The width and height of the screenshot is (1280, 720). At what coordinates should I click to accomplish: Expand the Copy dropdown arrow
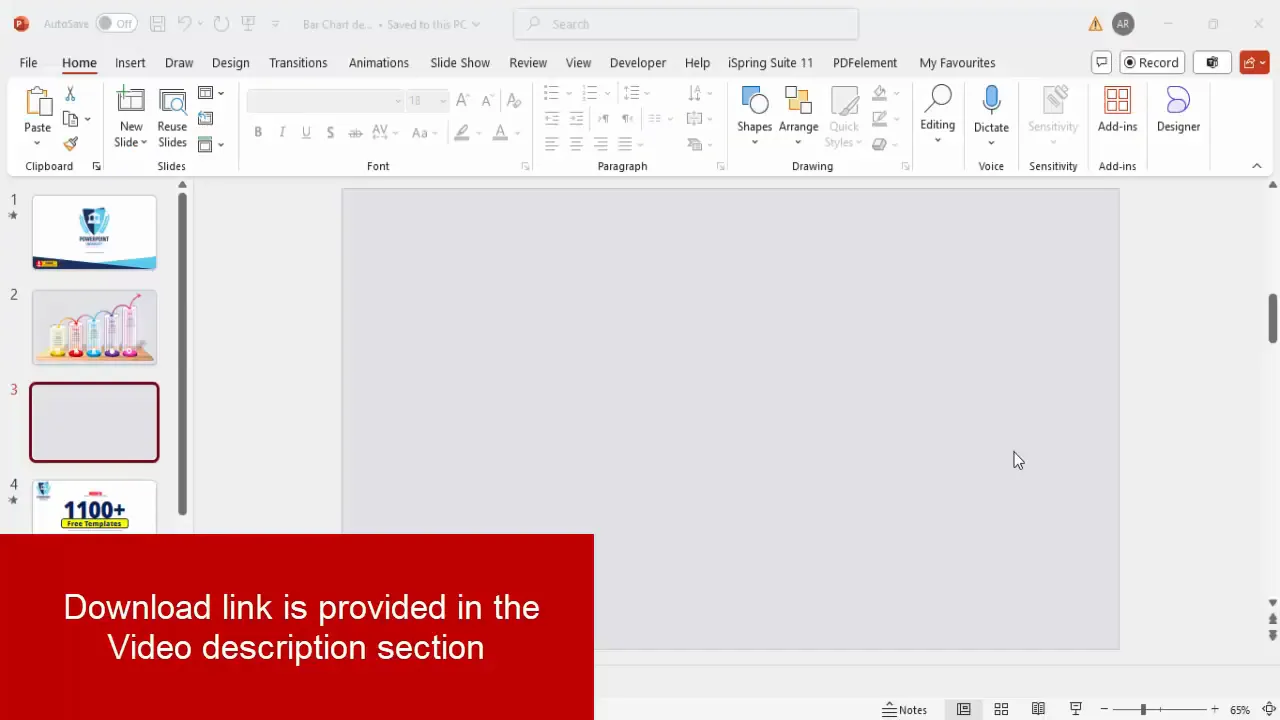pos(88,119)
